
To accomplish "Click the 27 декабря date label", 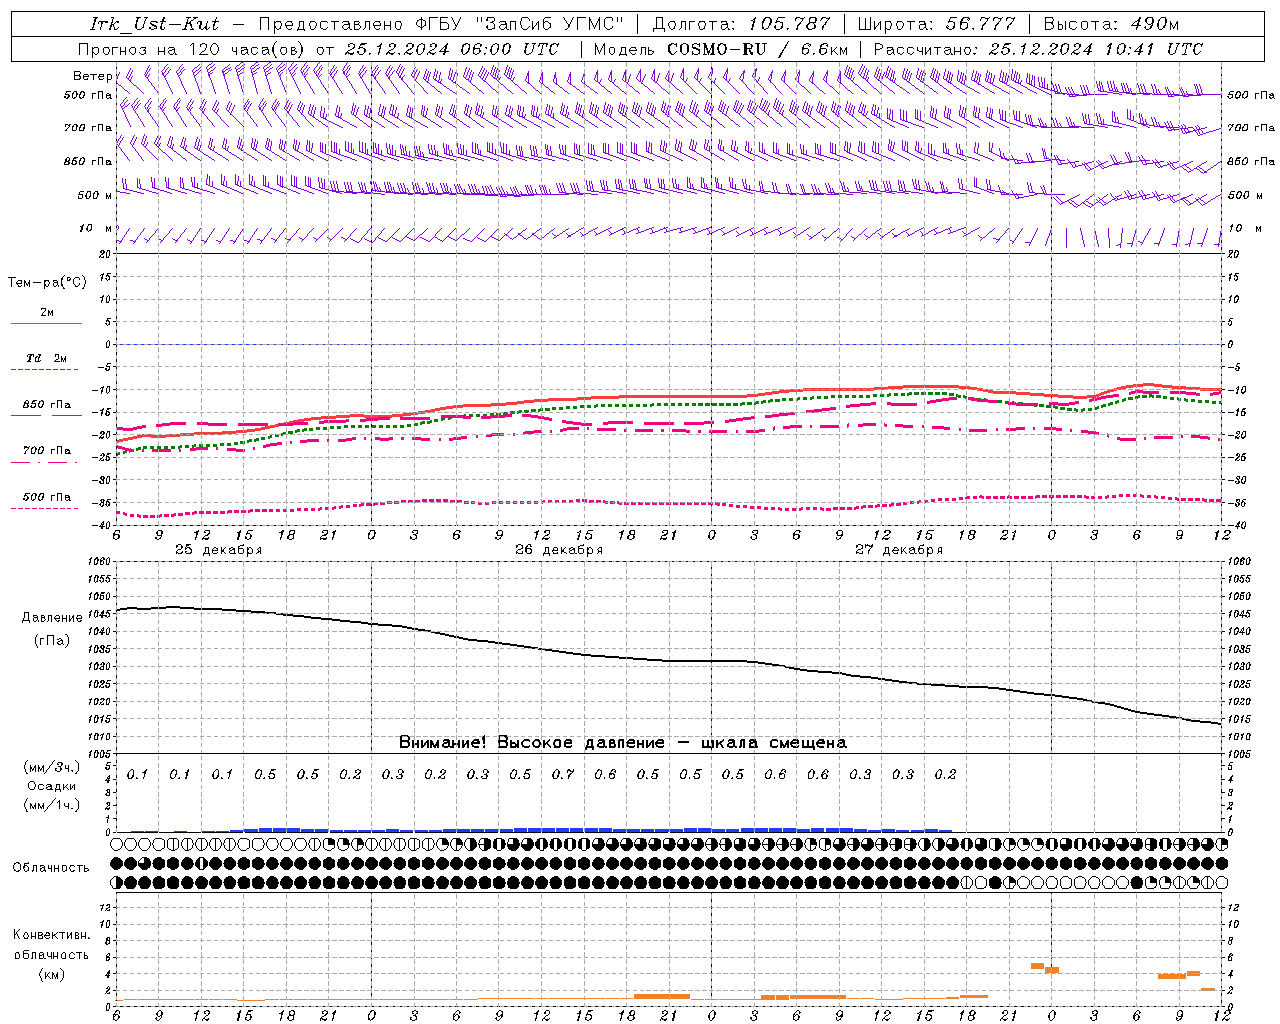I will pyautogui.click(x=899, y=550).
